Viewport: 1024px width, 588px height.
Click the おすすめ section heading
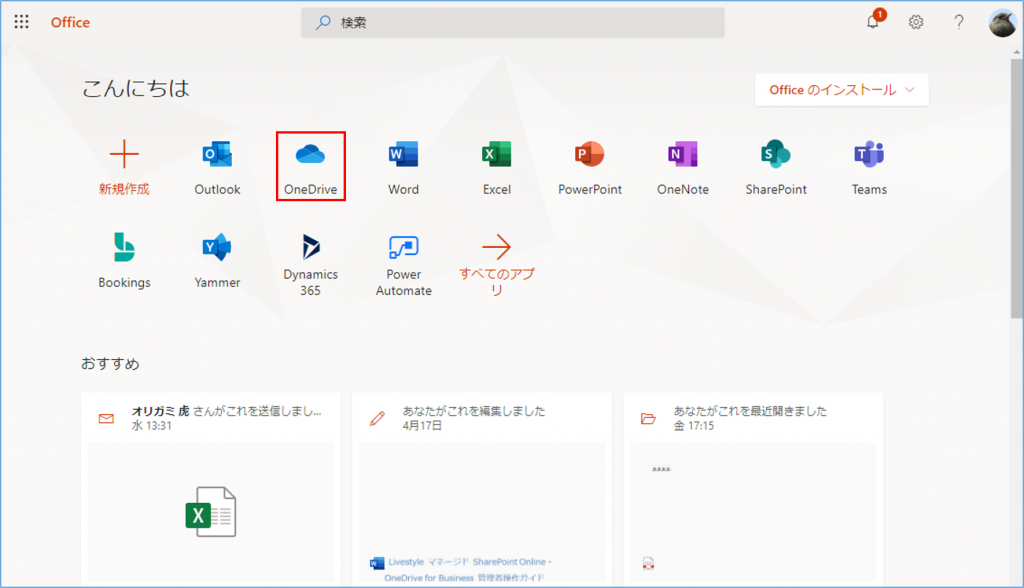coord(110,363)
